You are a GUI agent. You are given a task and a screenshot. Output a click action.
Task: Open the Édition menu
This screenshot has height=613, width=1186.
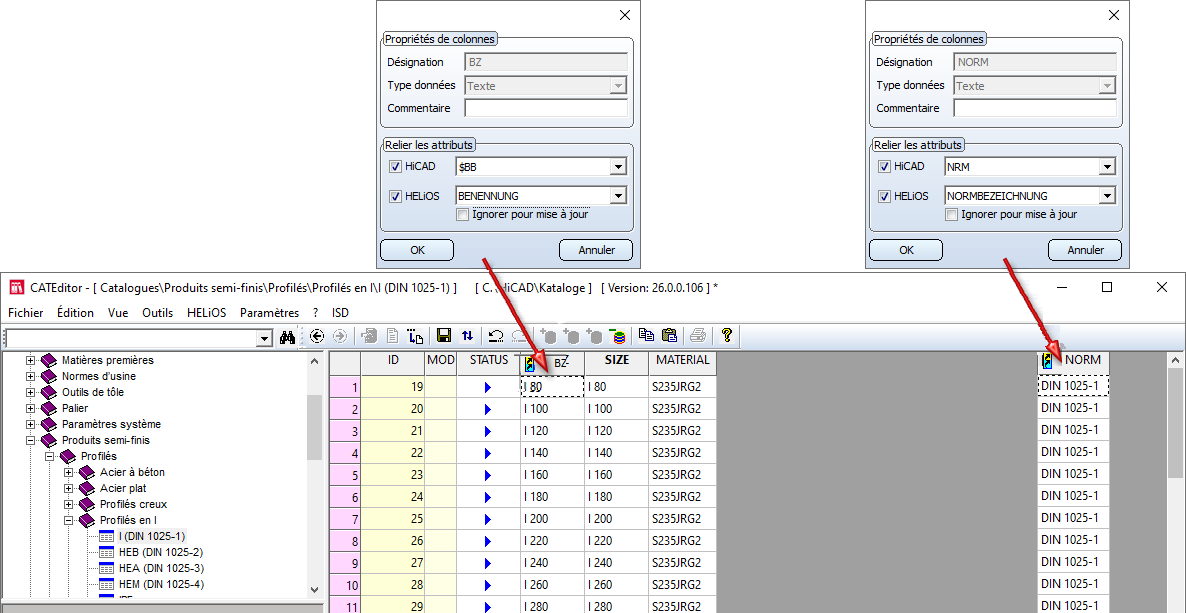(75, 313)
